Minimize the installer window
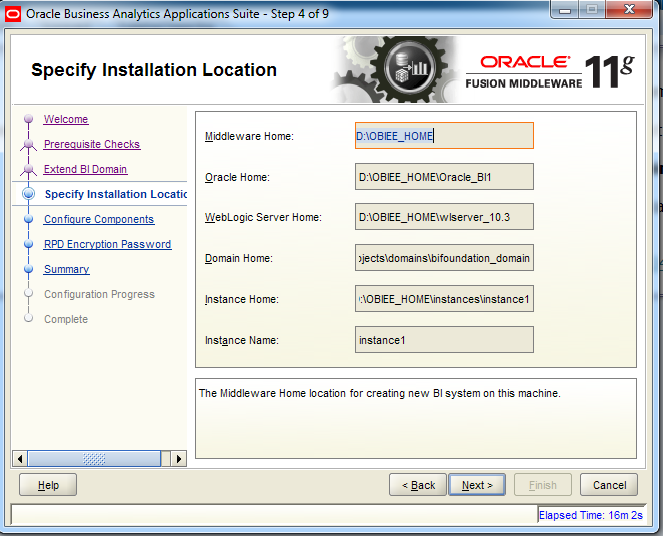 click(565, 9)
